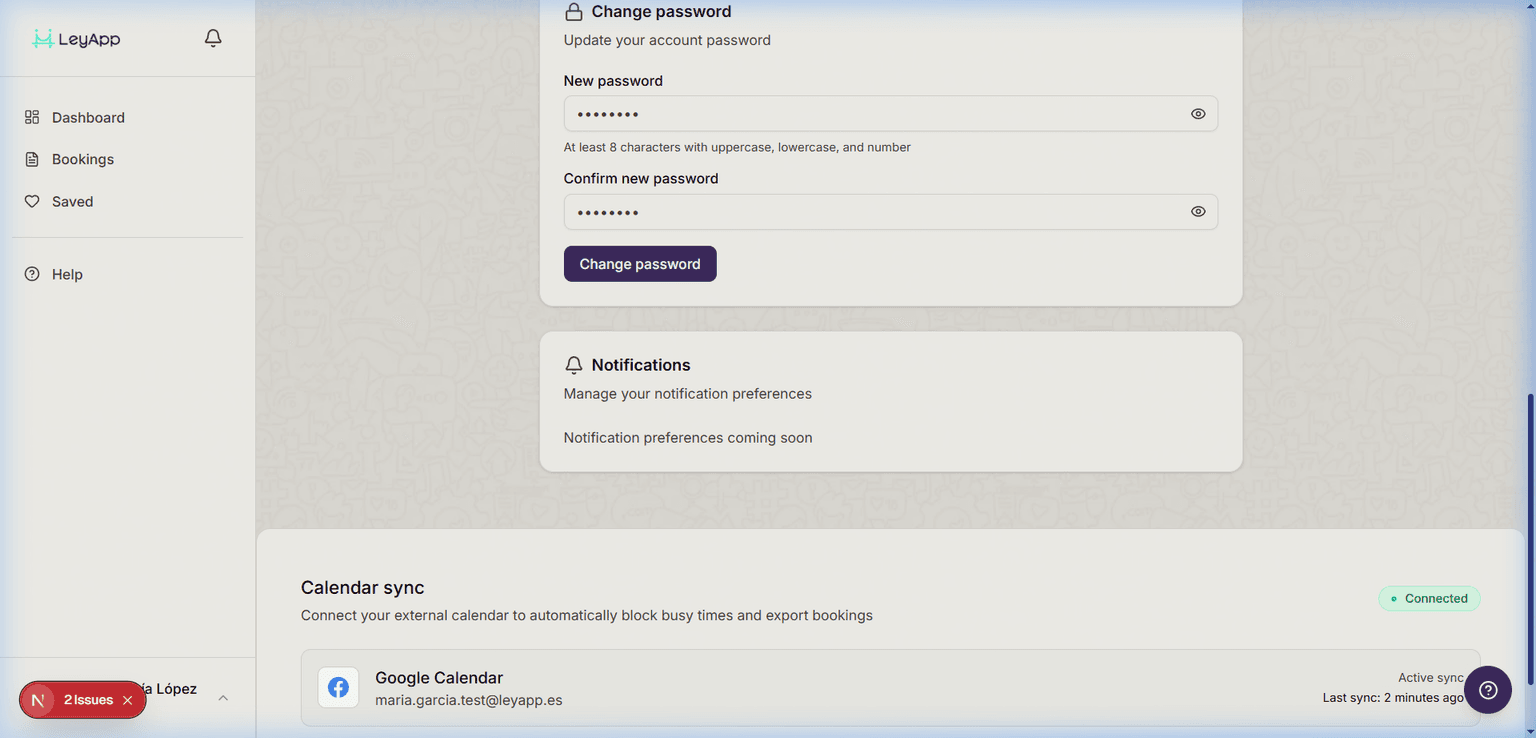This screenshot has height=738, width=1536.
Task: Select the Calendar sync section heading
Action: tap(362, 587)
